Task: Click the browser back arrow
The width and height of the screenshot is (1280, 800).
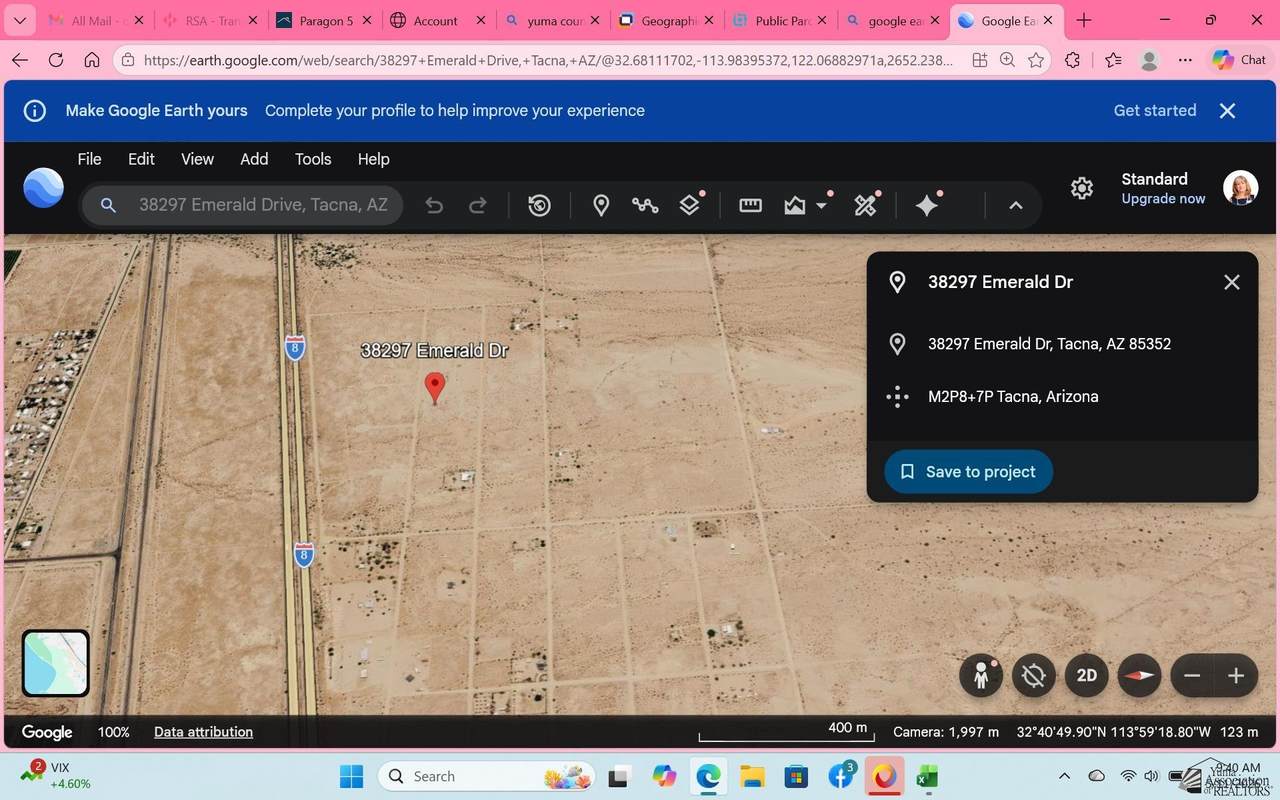Action: [x=20, y=60]
